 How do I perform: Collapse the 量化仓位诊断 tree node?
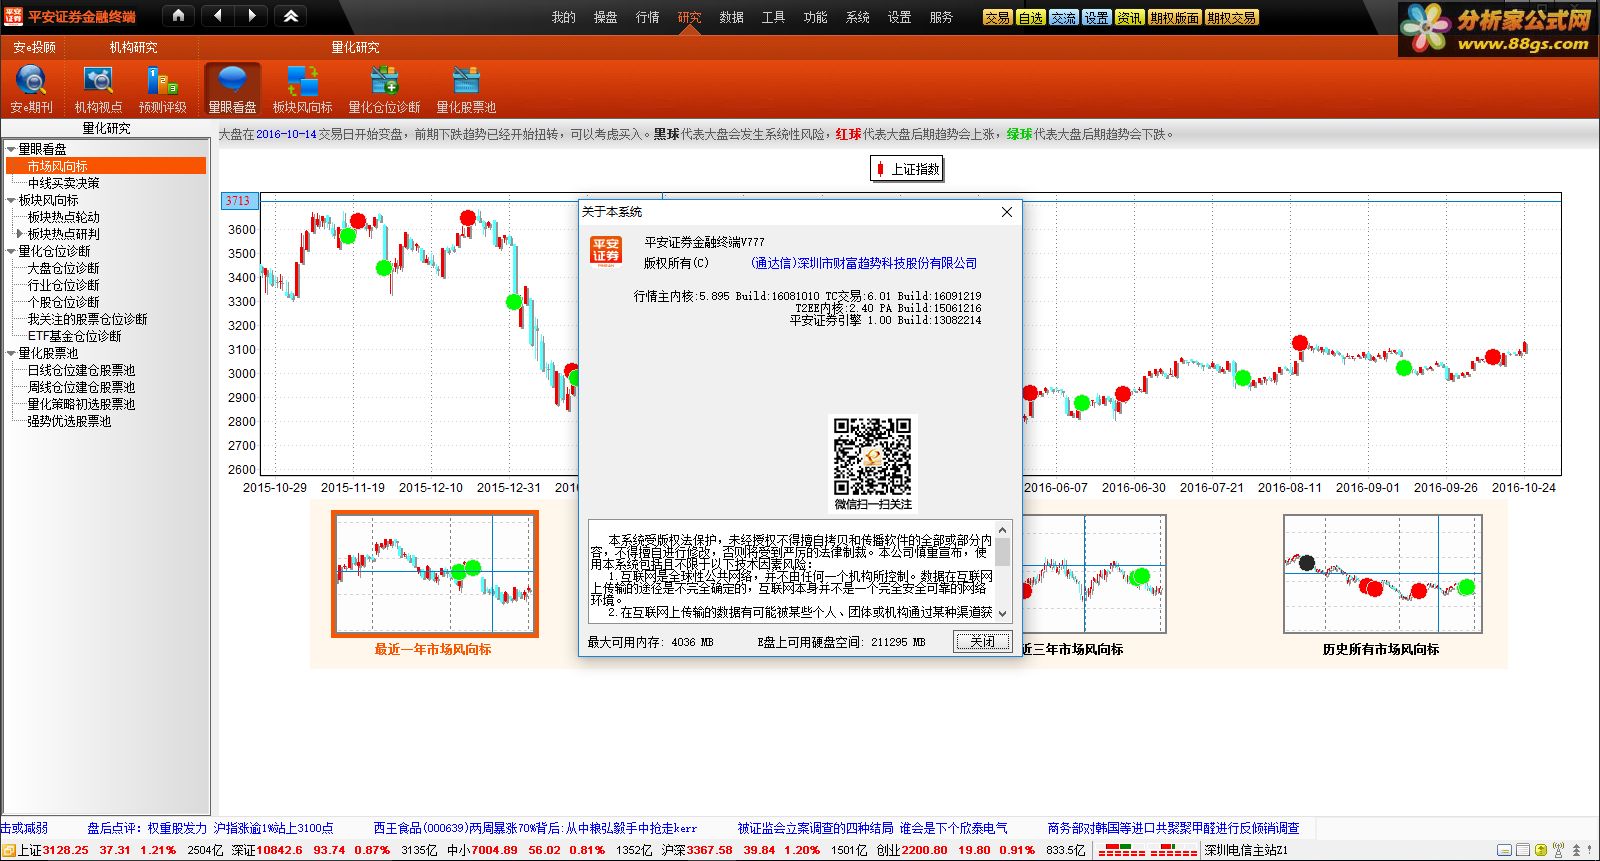(11, 251)
